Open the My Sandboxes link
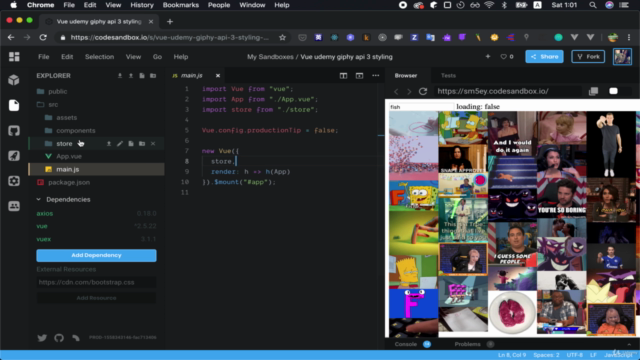This screenshot has height=360, width=640. (270, 57)
